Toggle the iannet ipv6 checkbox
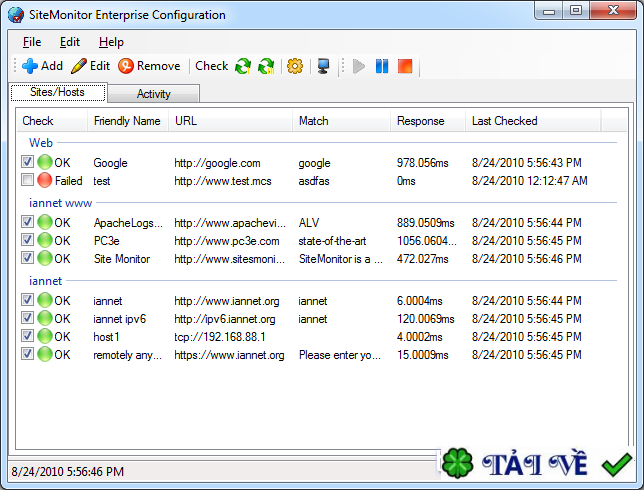 tap(28, 318)
